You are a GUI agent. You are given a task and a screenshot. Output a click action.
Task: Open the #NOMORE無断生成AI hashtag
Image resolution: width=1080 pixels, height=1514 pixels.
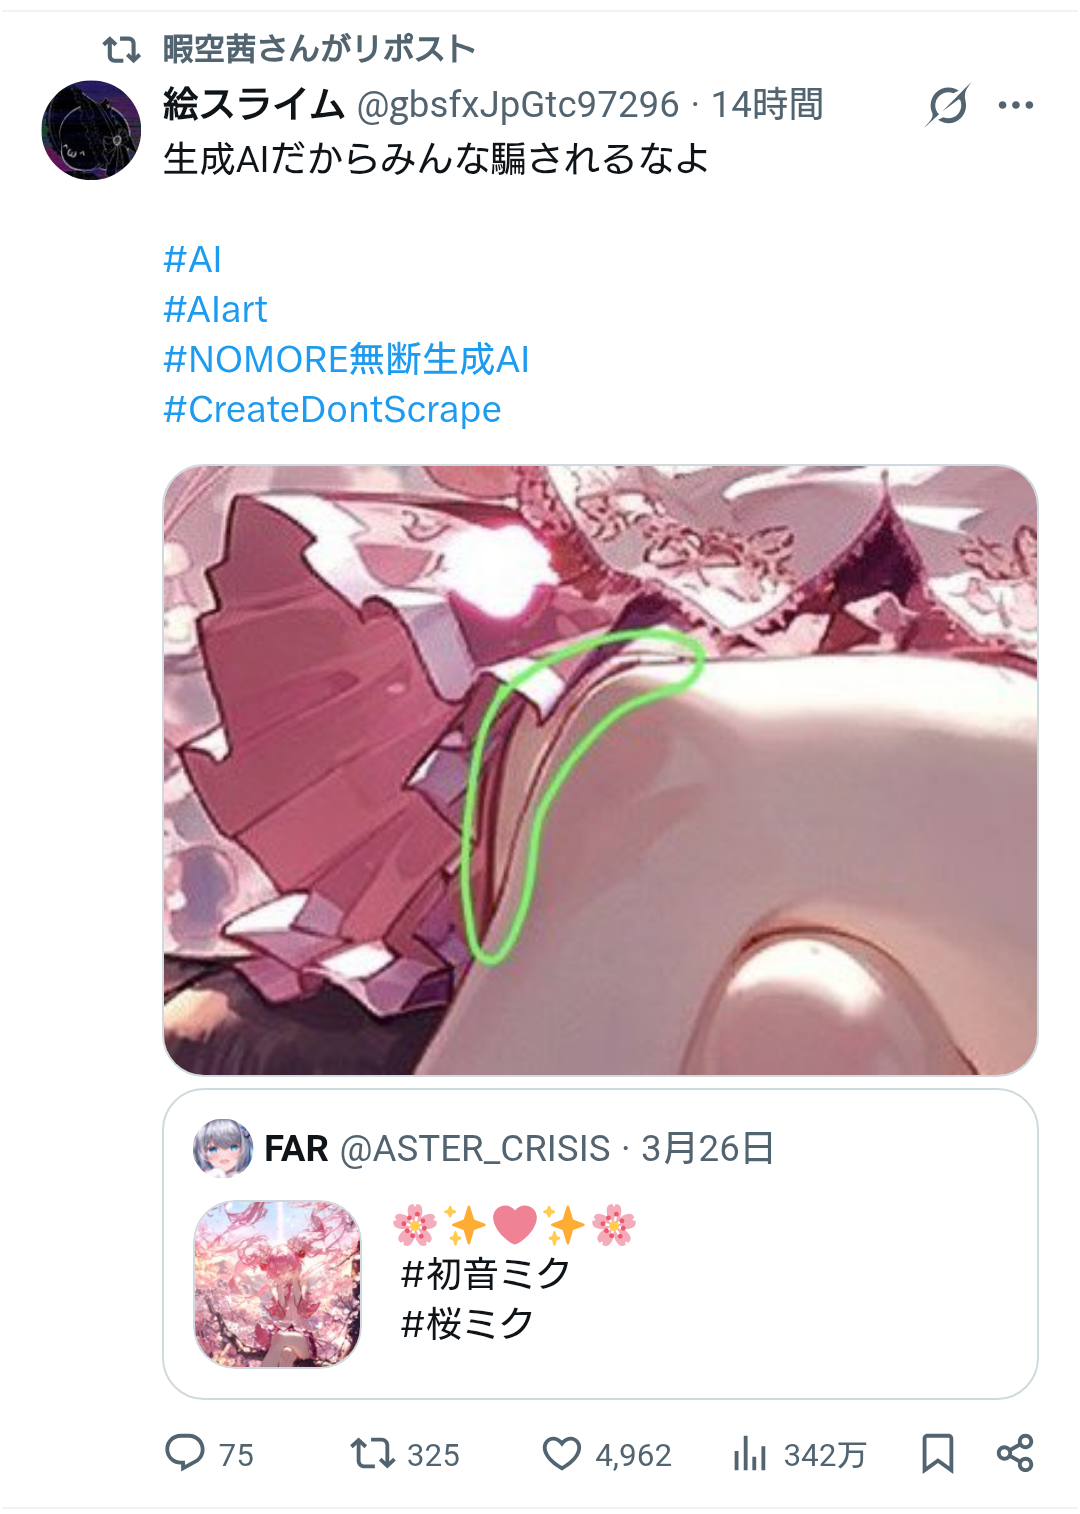point(346,359)
